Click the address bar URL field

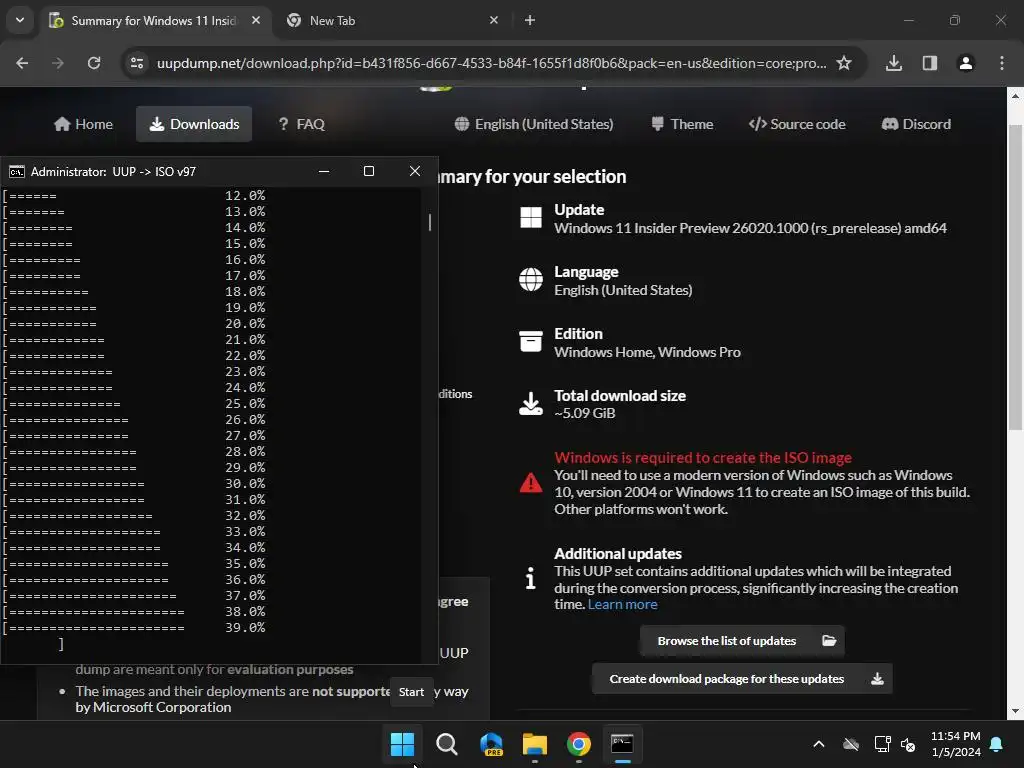pyautogui.click(x=491, y=63)
